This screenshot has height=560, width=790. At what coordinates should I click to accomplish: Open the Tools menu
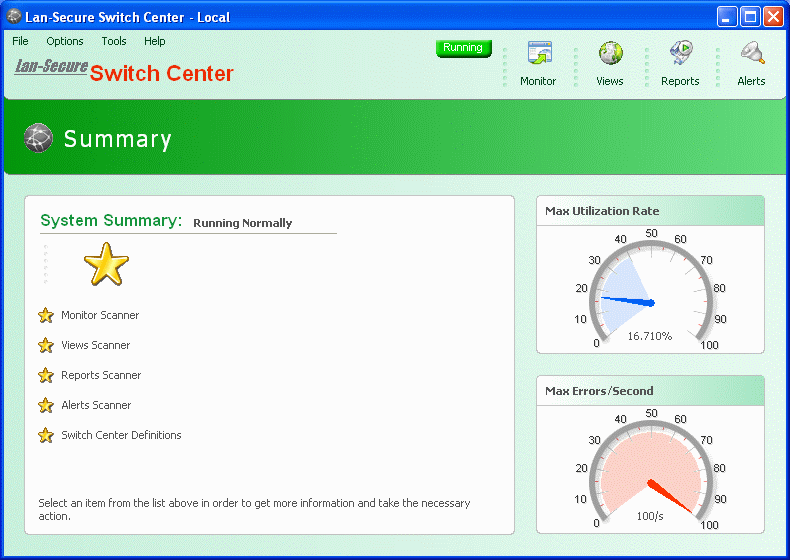click(x=114, y=41)
